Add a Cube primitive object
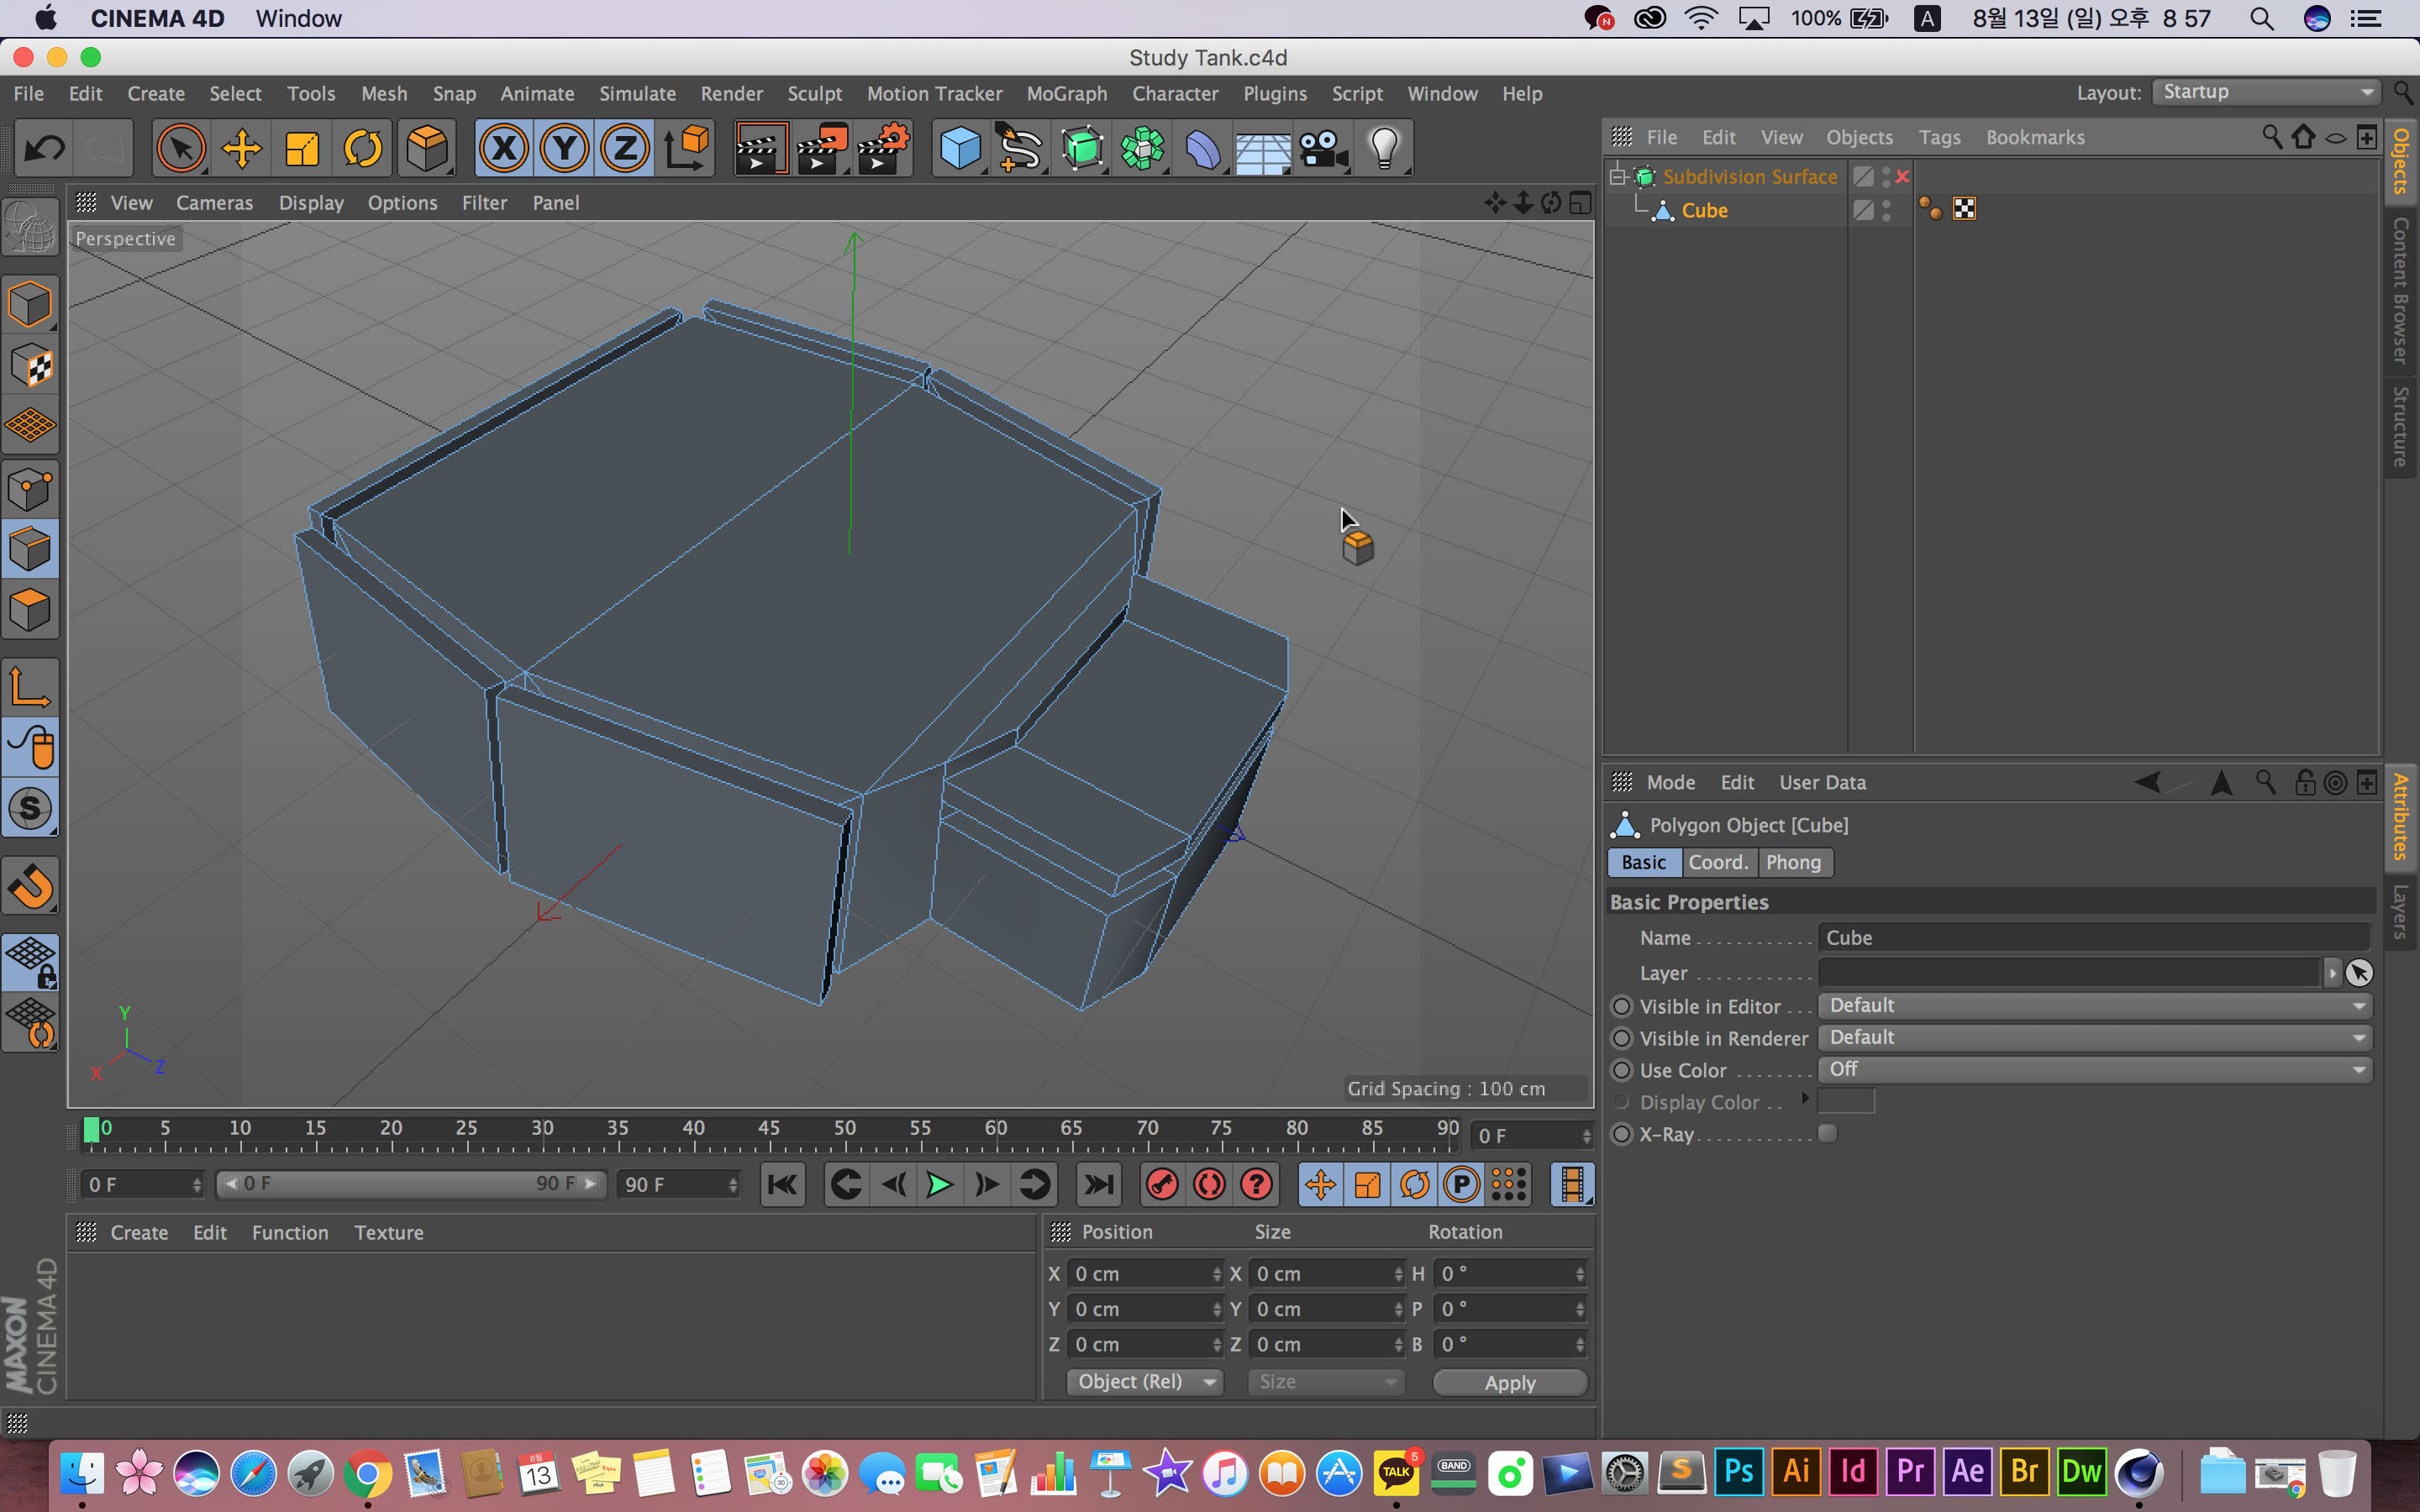Screen dimensions: 2420x1512 click(960, 149)
